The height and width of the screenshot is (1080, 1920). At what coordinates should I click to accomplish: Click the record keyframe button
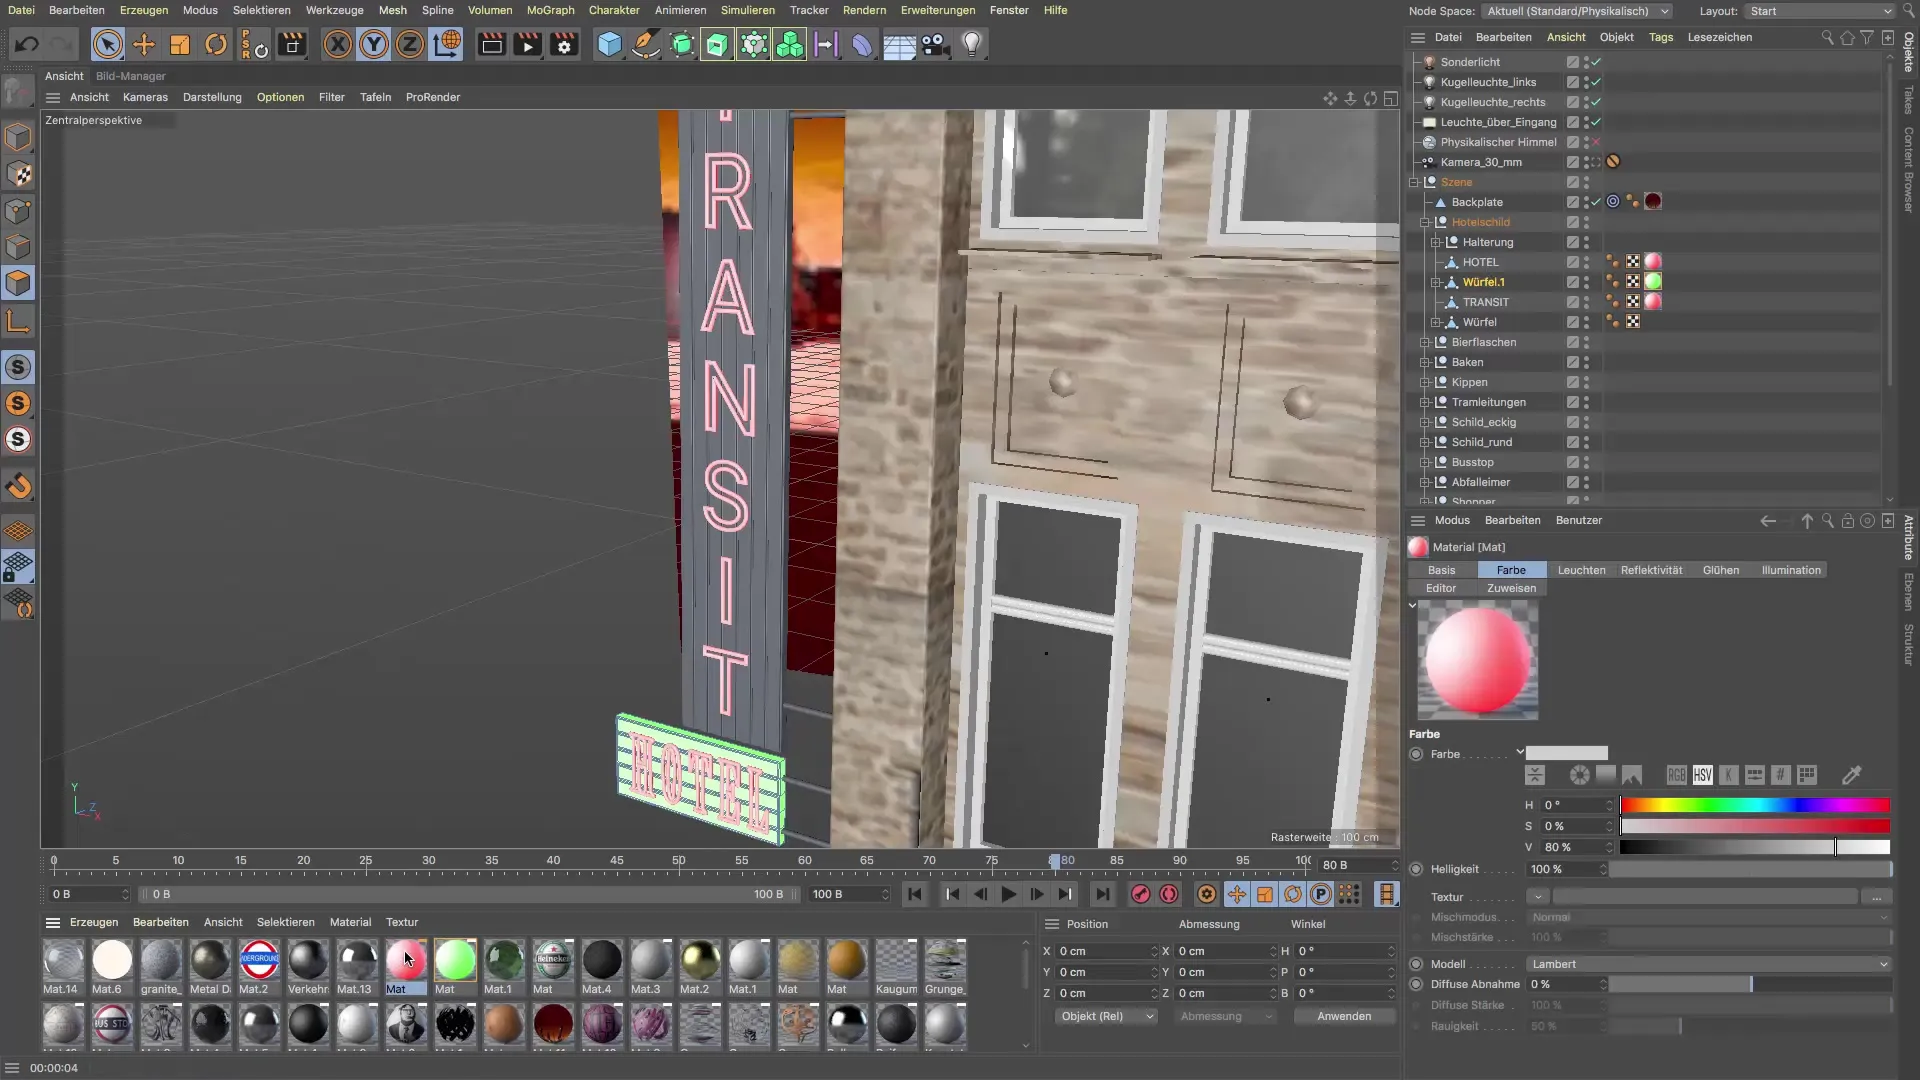(x=1140, y=895)
